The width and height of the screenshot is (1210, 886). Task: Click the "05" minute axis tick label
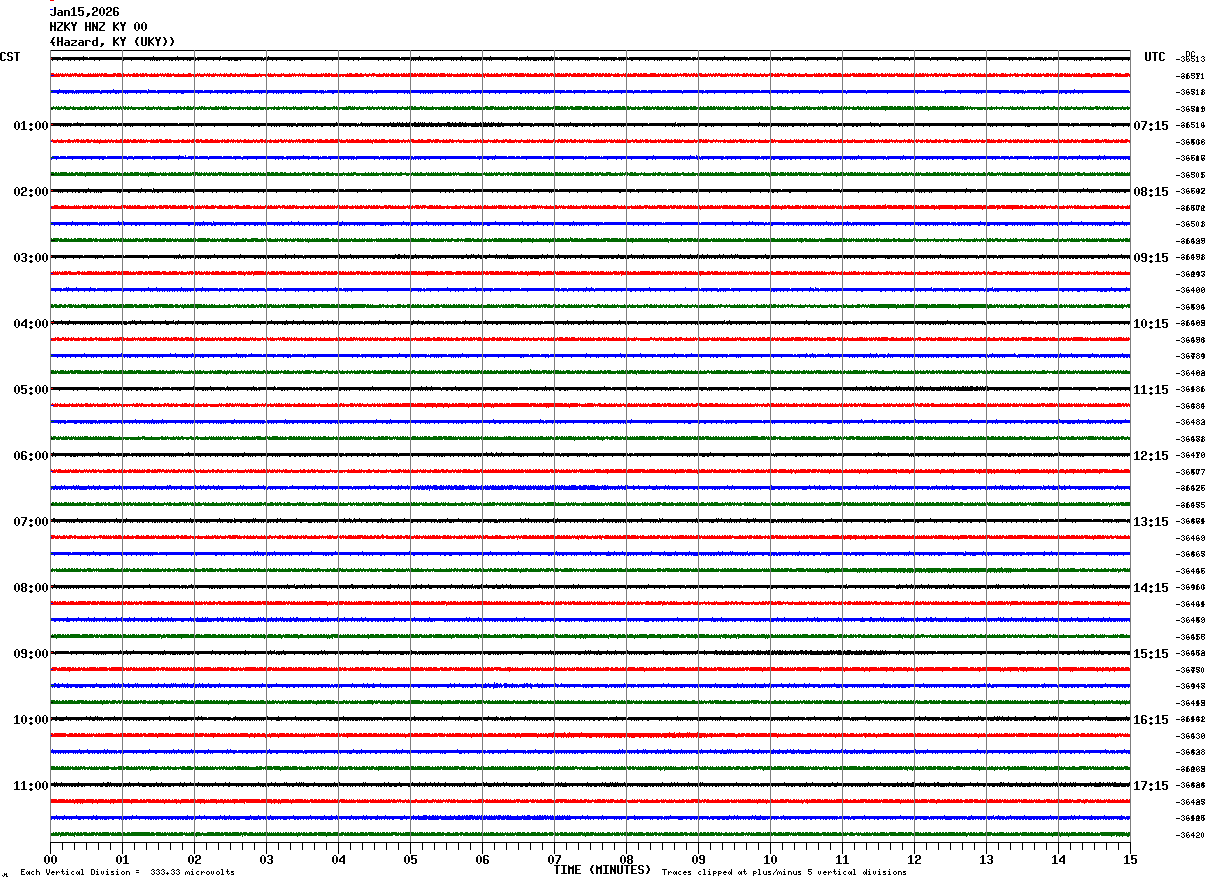pos(410,859)
